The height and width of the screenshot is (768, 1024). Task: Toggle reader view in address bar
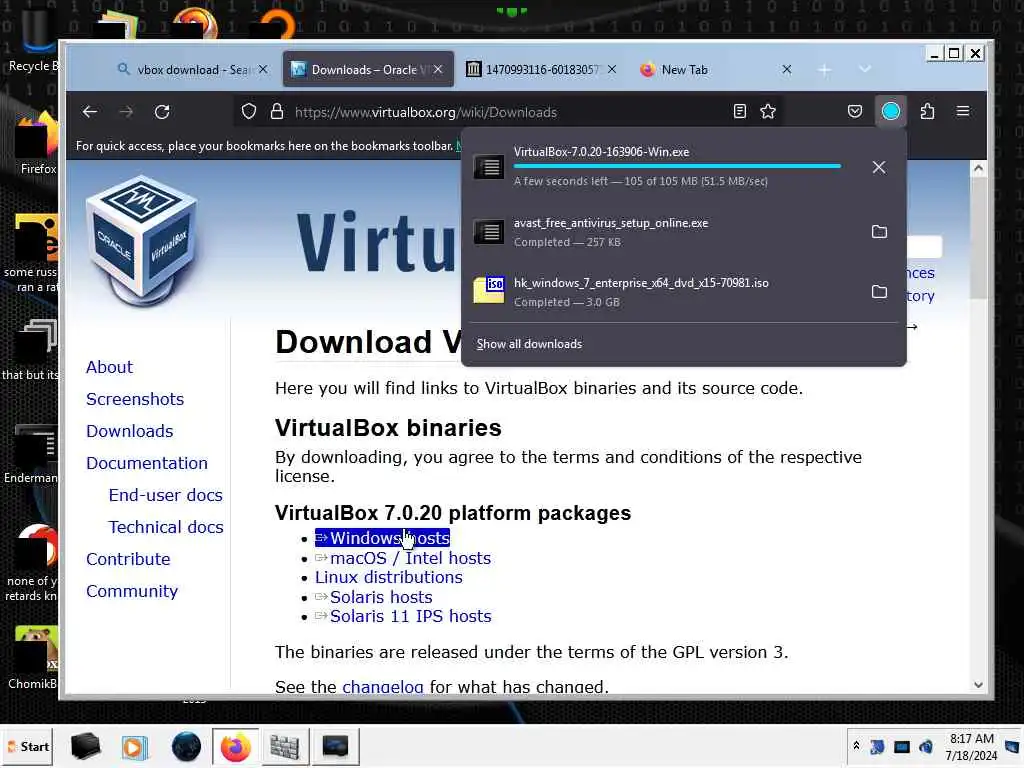[x=739, y=112]
